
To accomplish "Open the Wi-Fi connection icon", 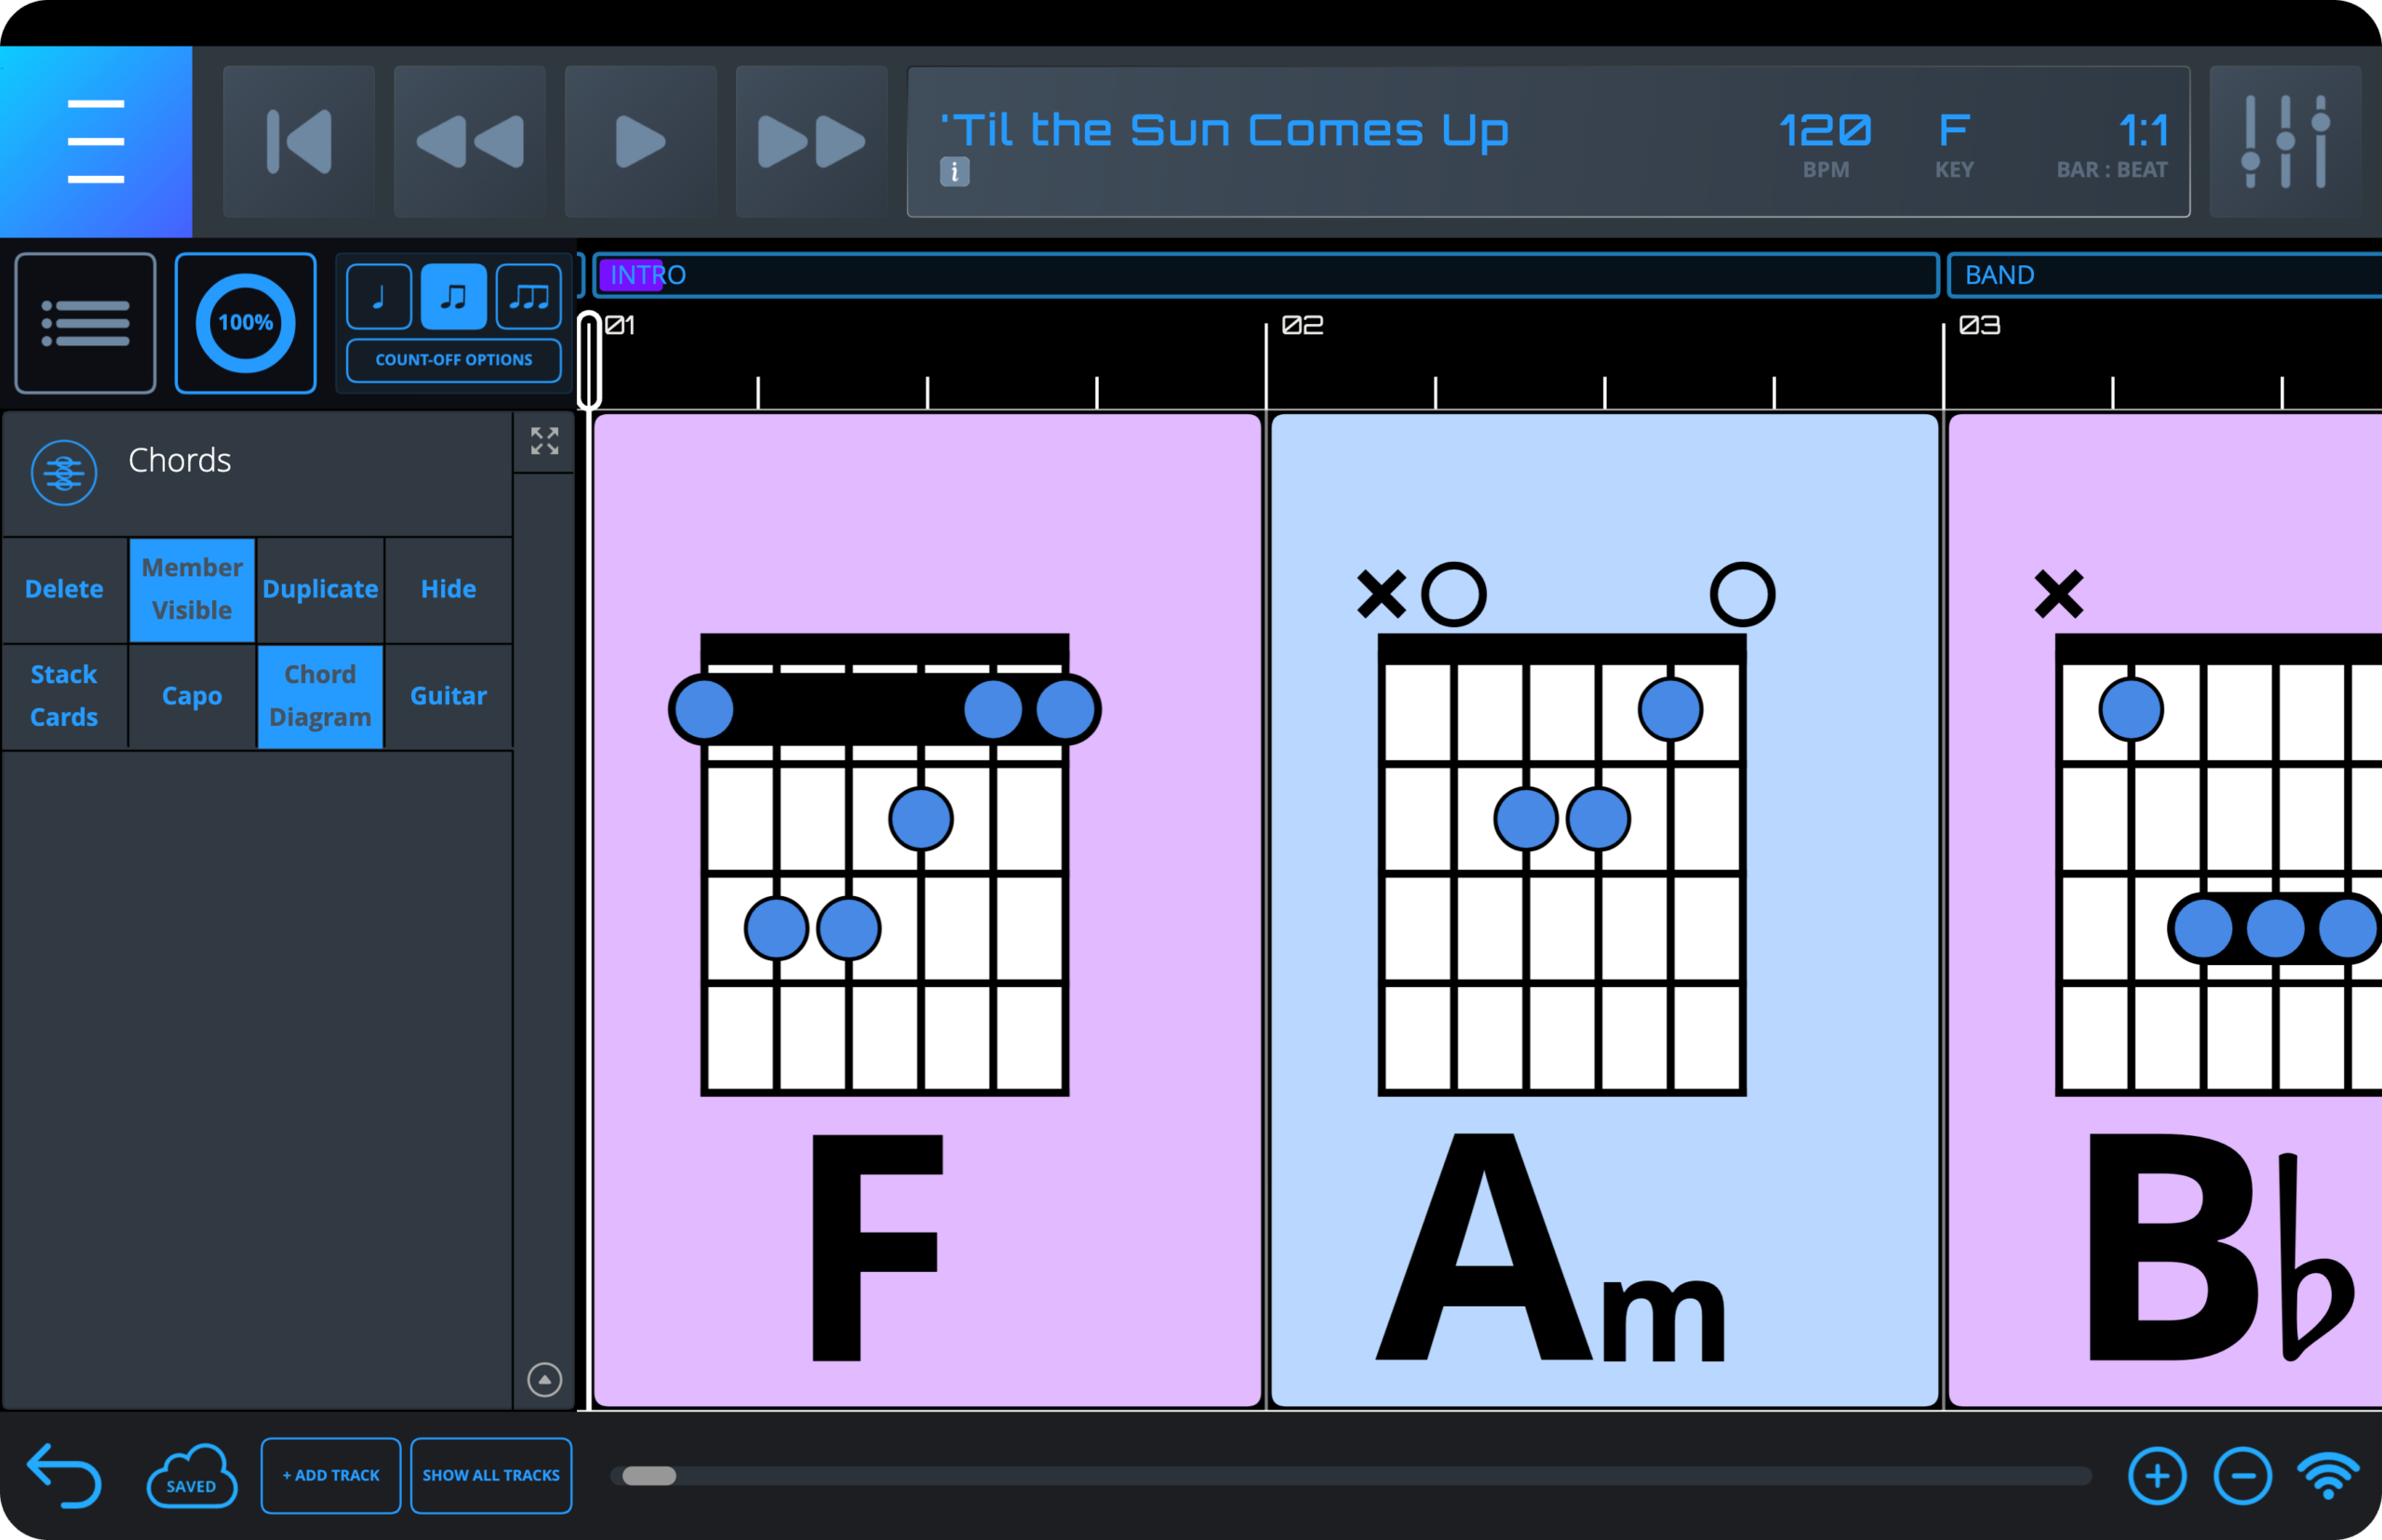I will tap(2328, 1476).
